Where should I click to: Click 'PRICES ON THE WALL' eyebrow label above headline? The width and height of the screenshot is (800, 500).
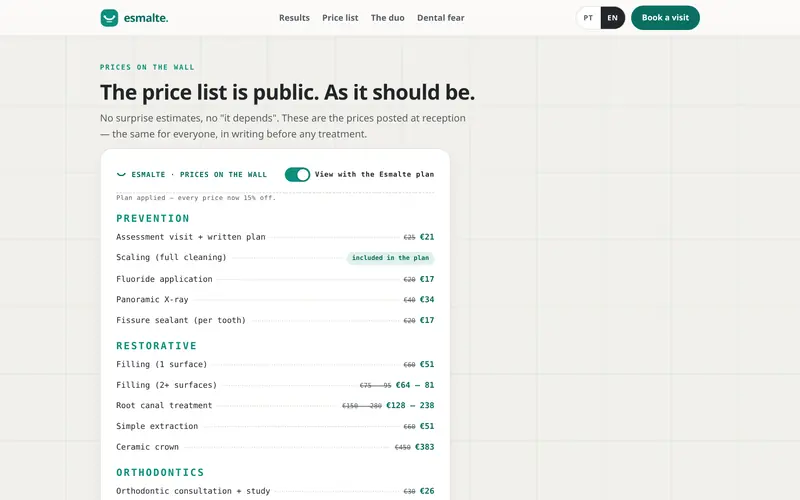tap(147, 67)
